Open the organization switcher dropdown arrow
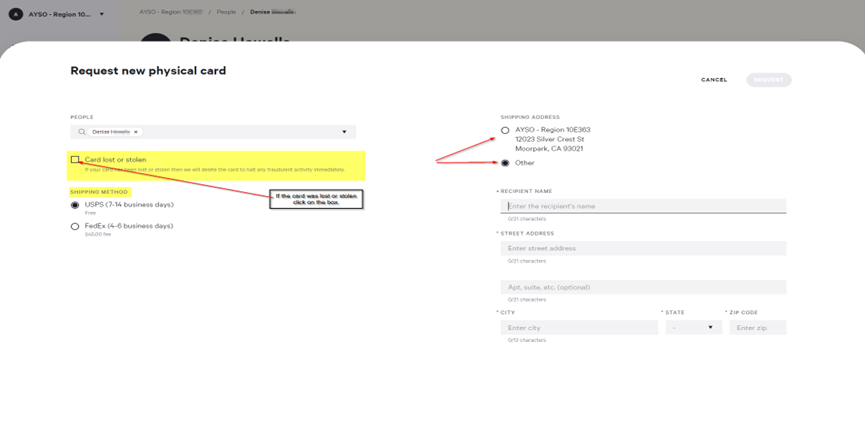 [101, 15]
